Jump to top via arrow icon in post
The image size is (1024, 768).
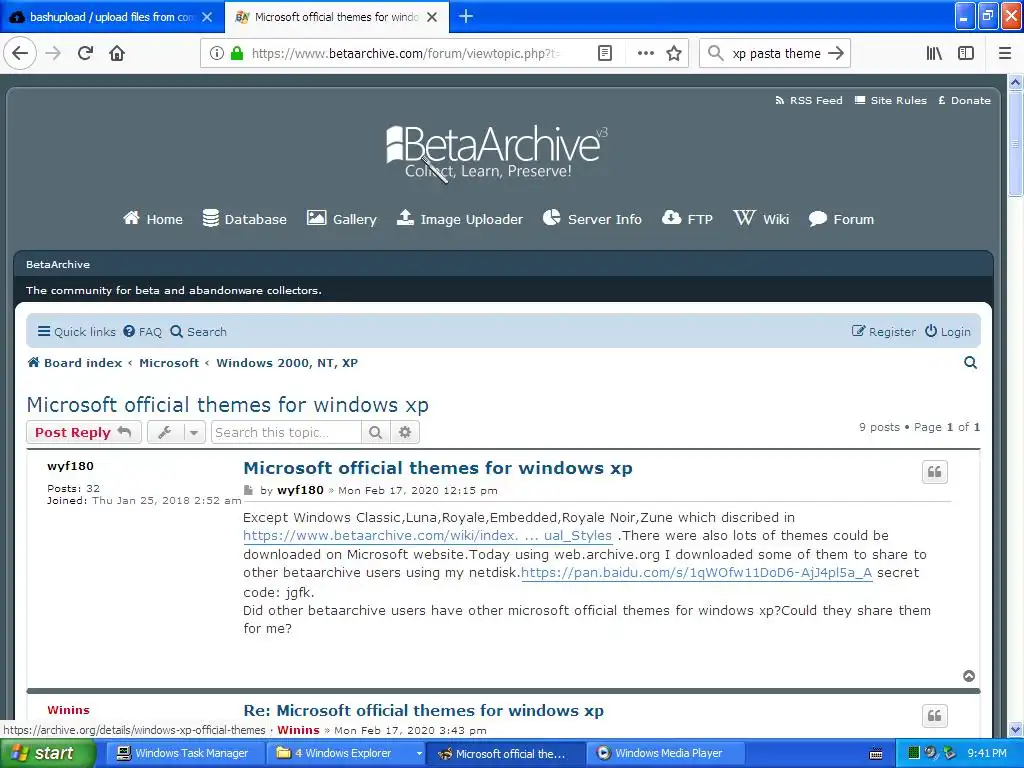pos(969,676)
